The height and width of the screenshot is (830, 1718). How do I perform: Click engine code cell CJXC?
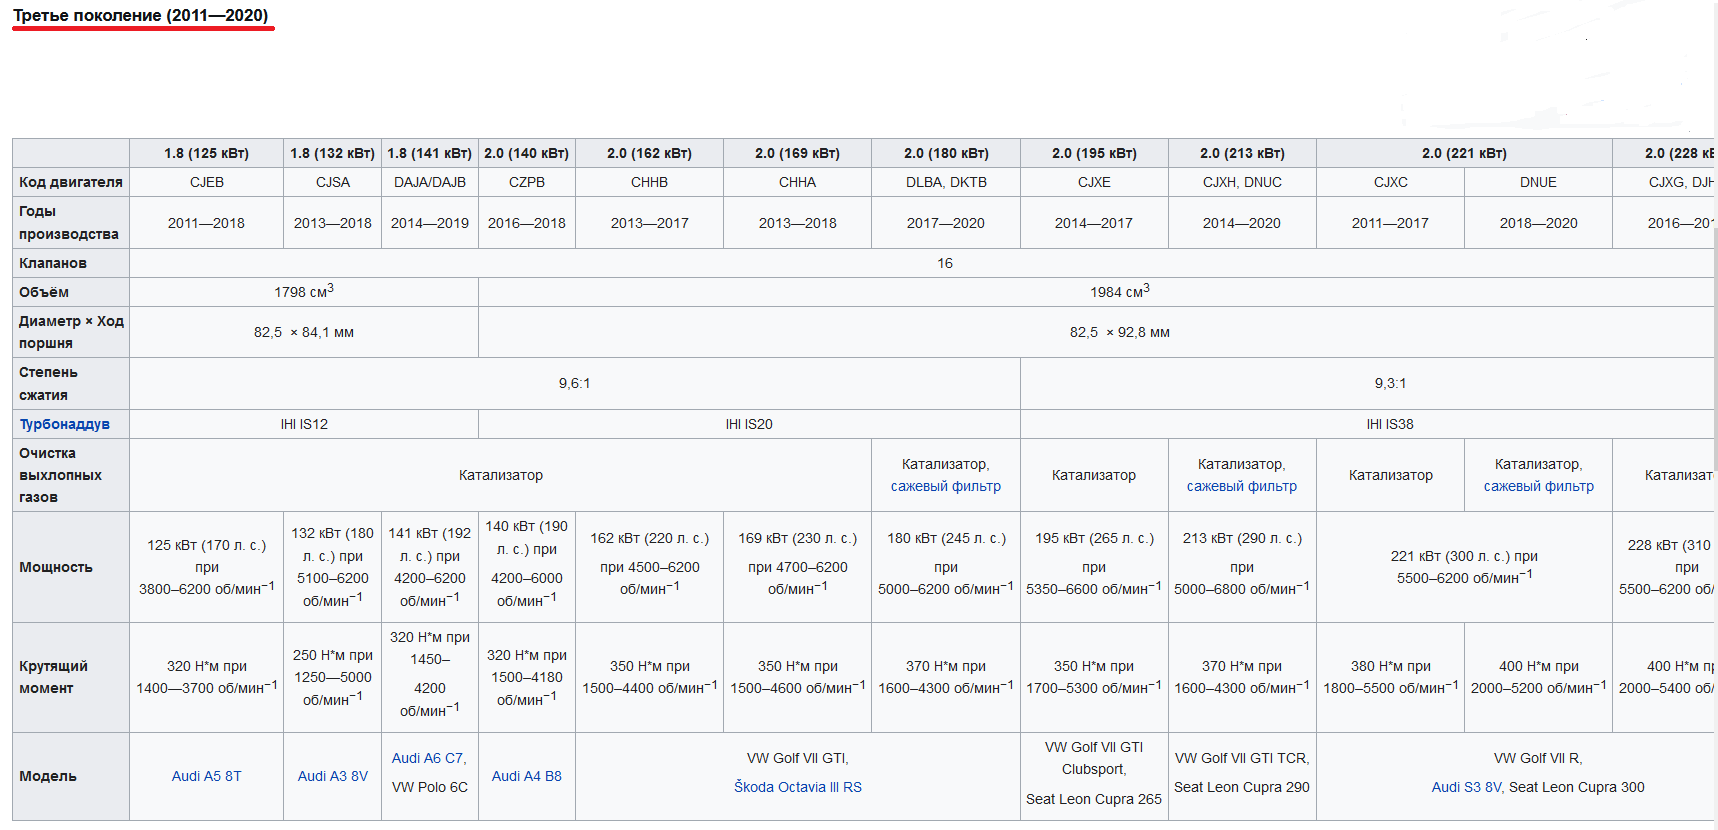pos(1390,182)
